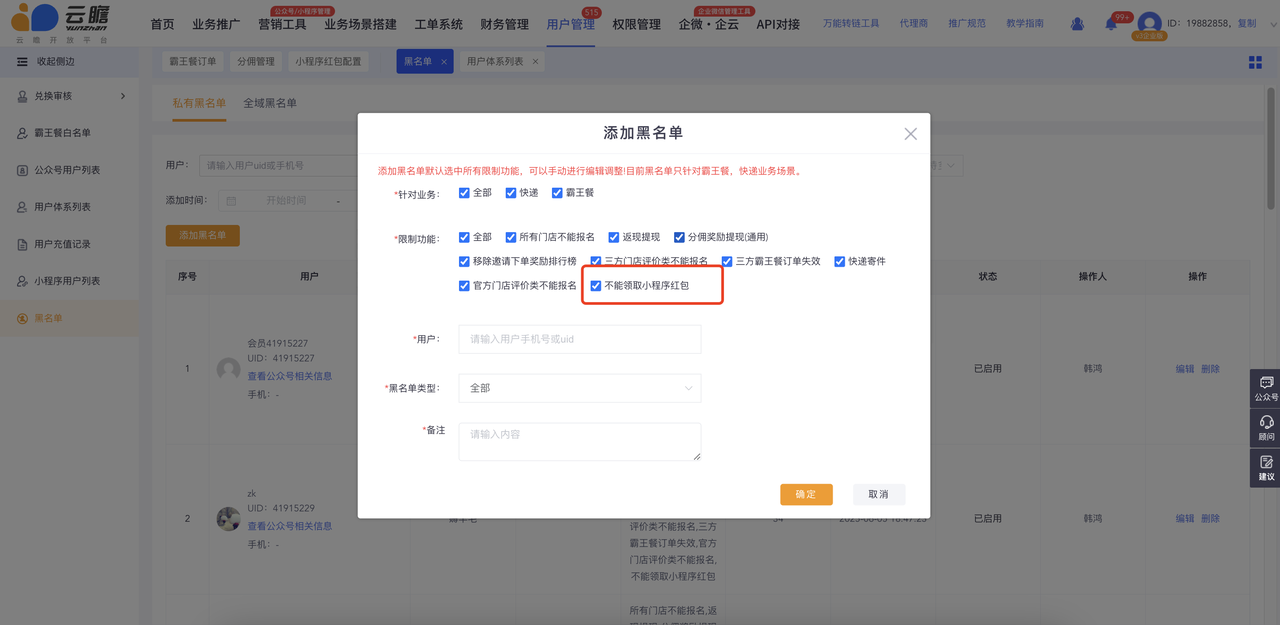Click 复制 next to the ID

[x=1247, y=23]
